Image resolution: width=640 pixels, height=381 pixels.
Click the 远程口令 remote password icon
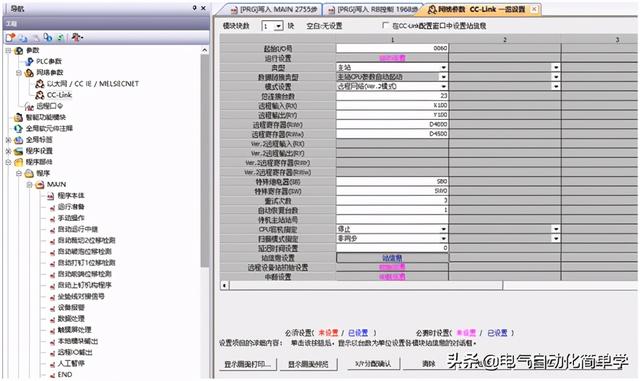[x=29, y=107]
